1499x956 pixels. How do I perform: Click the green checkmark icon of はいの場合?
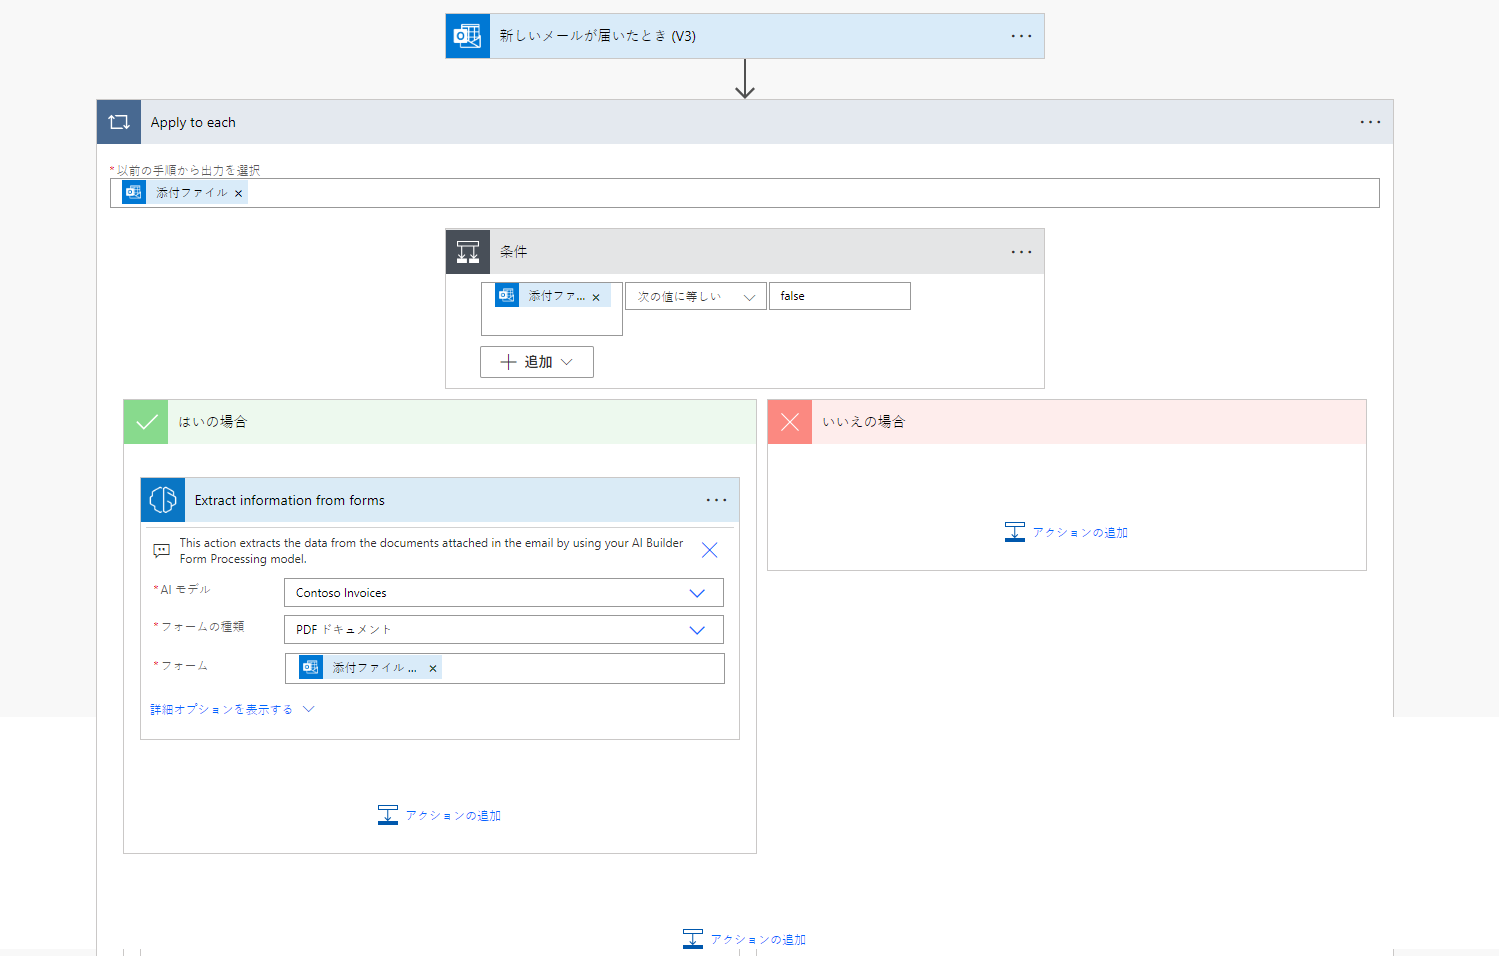[146, 422]
